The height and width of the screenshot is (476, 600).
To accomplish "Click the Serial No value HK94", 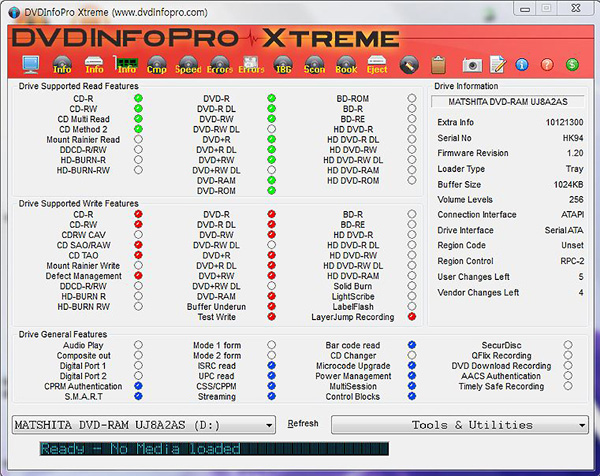I will coord(573,138).
